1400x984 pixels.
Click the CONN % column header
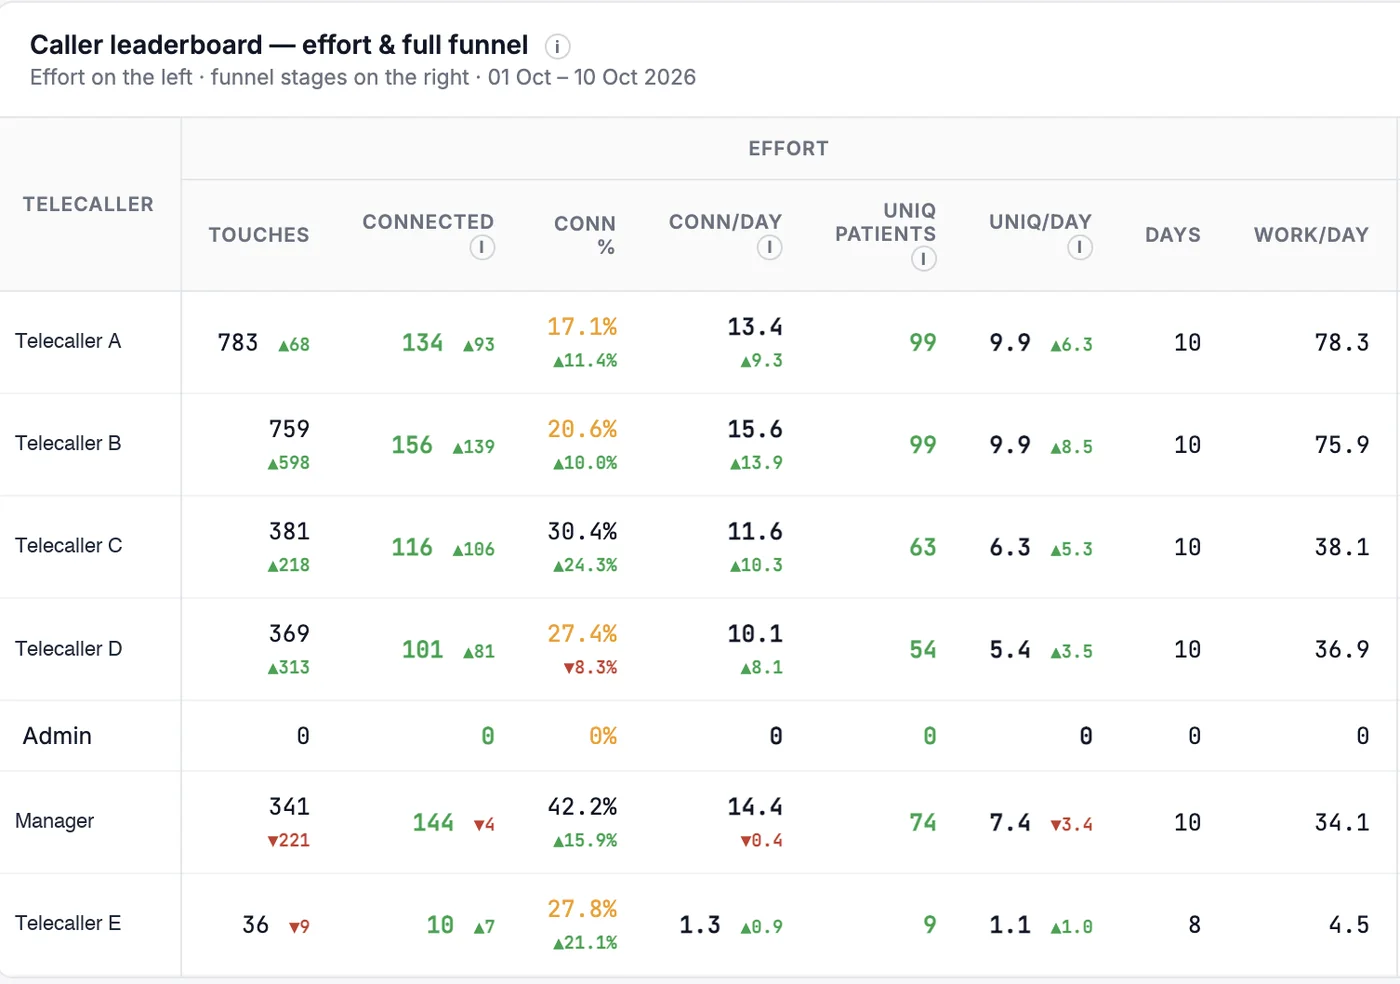[585, 235]
